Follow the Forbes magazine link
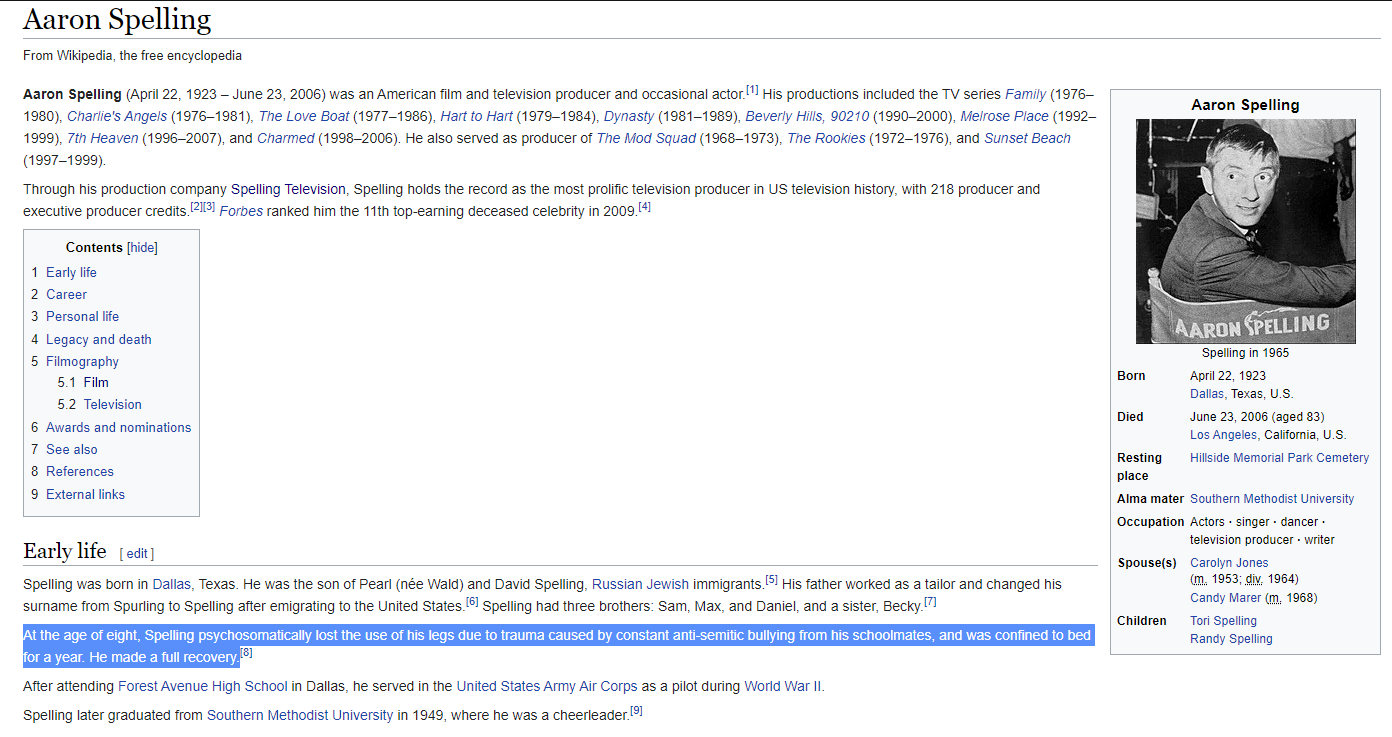The image size is (1392, 737). click(241, 211)
